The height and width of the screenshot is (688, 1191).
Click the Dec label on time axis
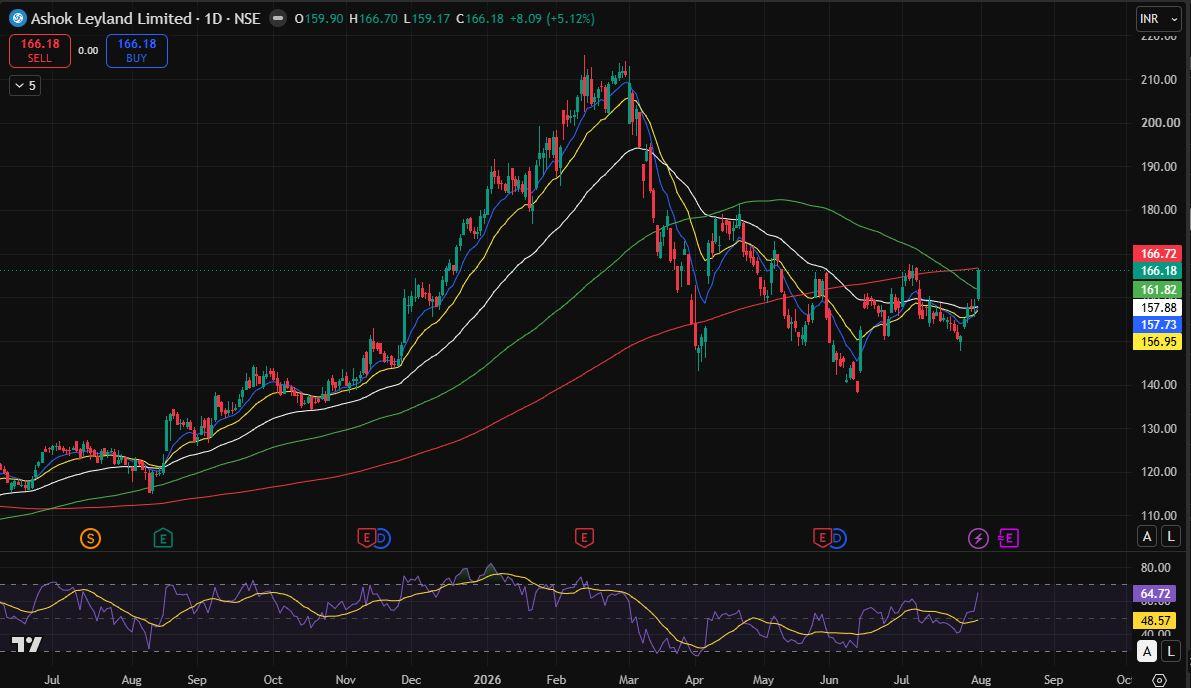(x=411, y=680)
